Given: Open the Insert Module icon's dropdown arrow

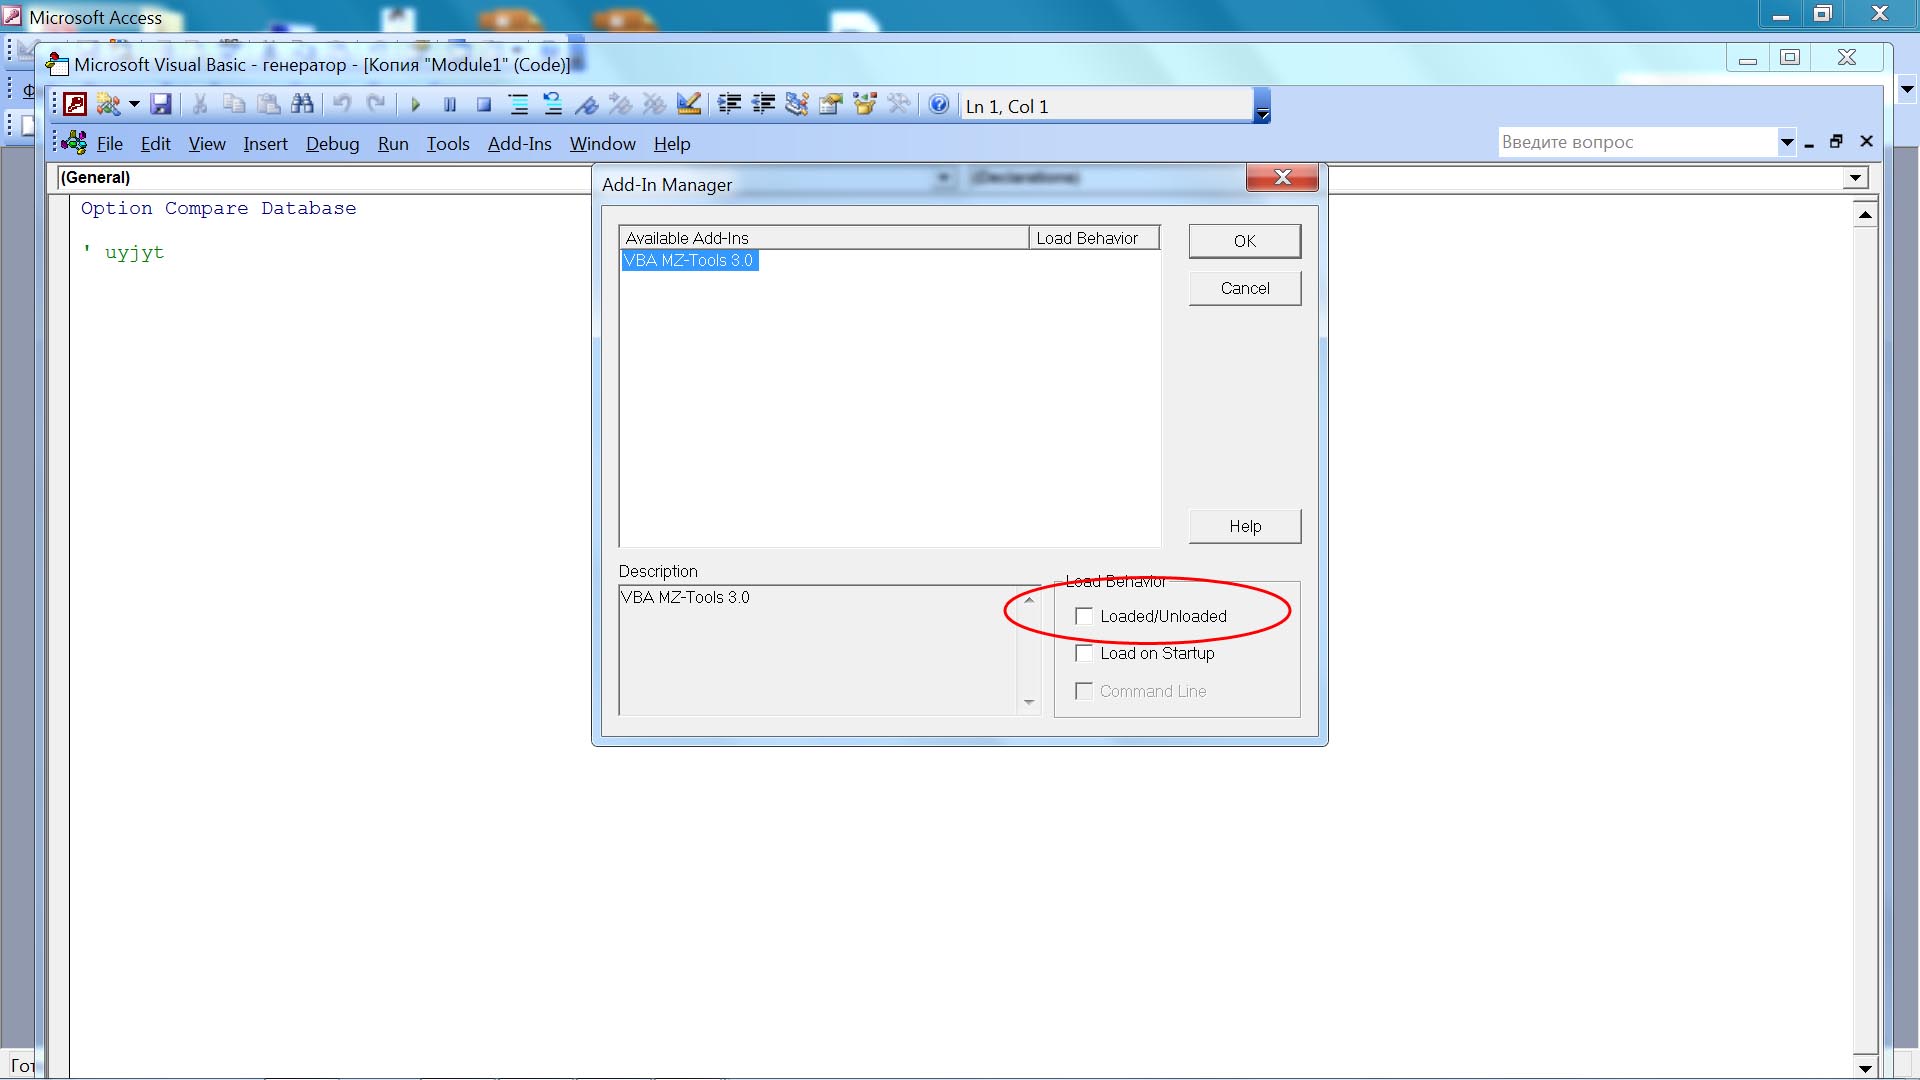Looking at the screenshot, I should (134, 104).
